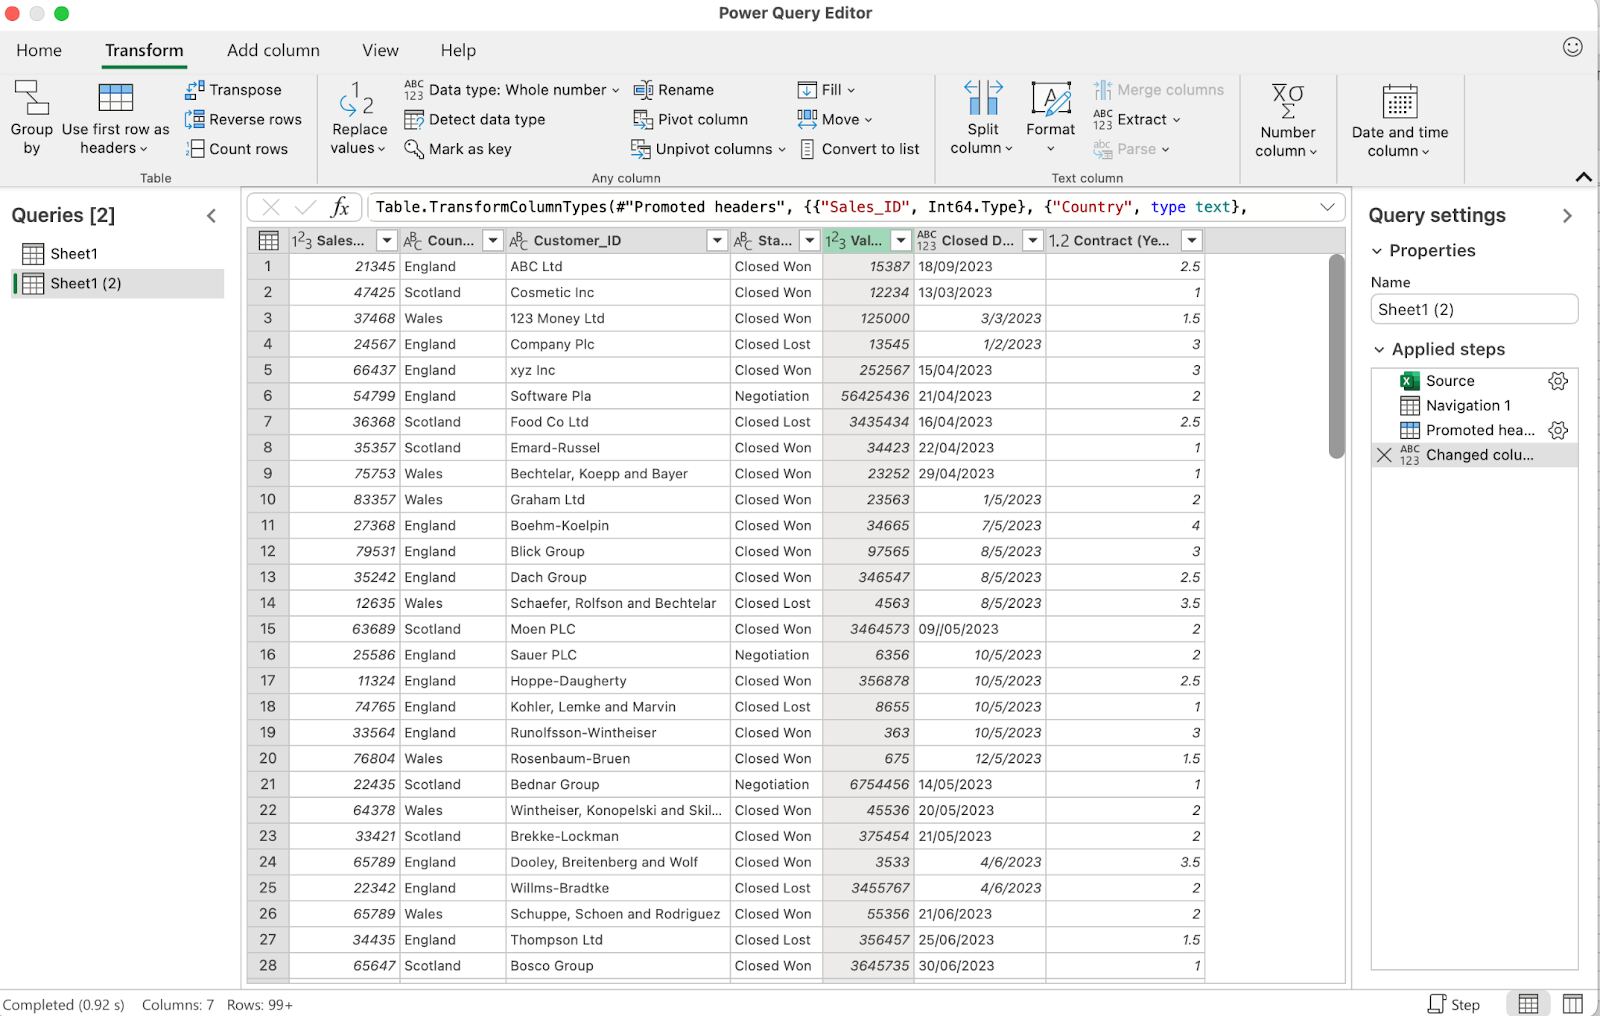Click into the formula bar text
Viewport: 1600px width, 1016px height.
click(x=810, y=207)
